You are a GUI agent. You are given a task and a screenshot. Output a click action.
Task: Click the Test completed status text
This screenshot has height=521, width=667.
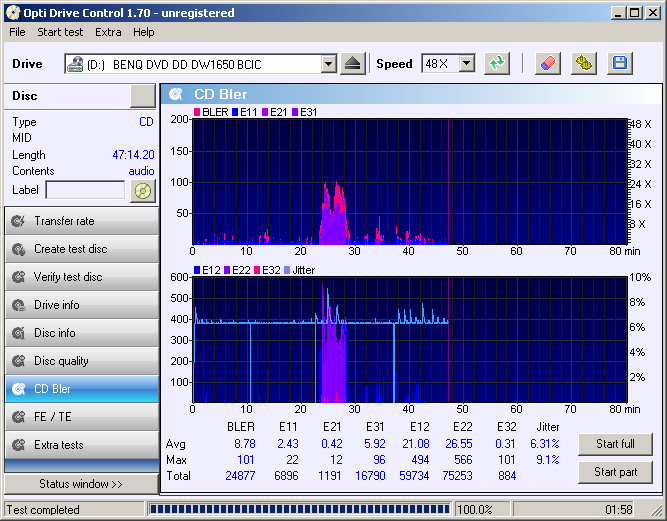coord(43,510)
